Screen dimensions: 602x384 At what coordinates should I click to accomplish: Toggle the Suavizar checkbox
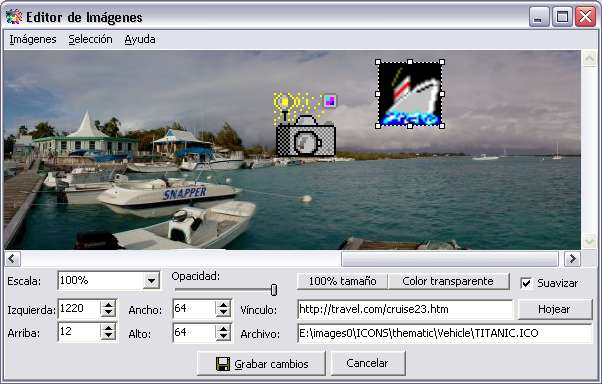point(526,283)
